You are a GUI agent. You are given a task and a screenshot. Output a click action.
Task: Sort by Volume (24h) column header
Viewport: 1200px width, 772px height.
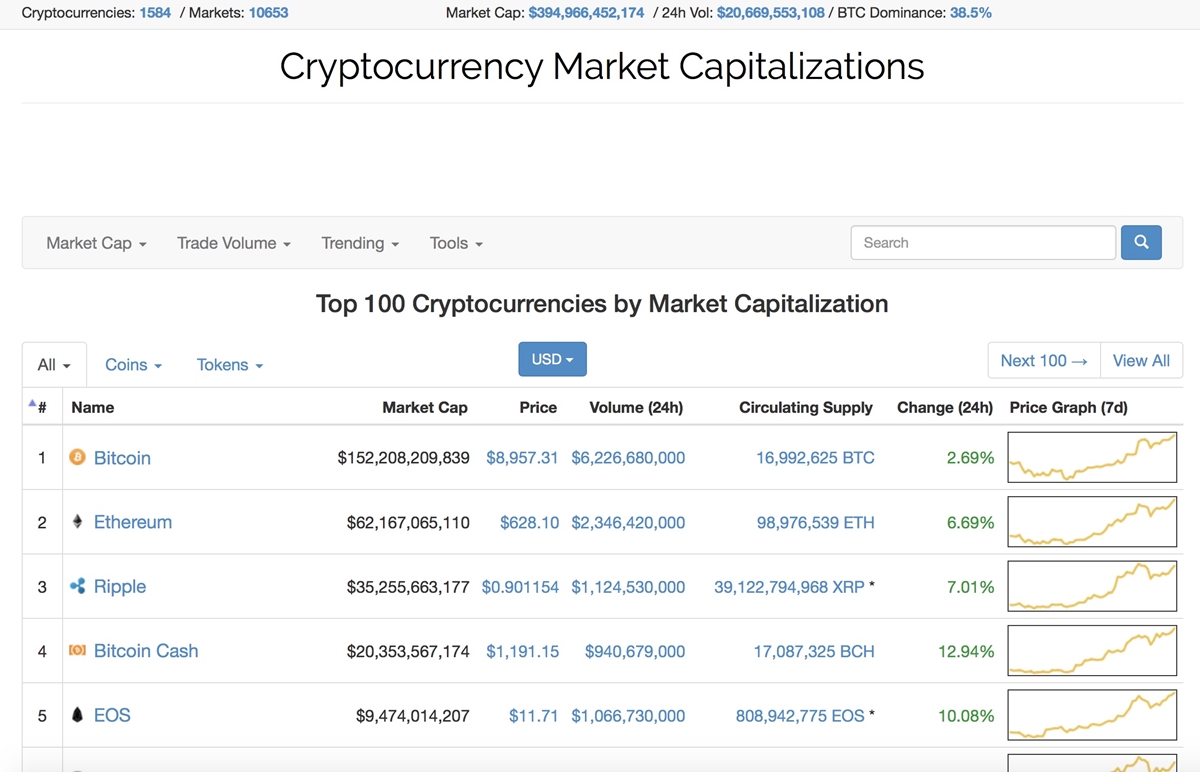(636, 407)
